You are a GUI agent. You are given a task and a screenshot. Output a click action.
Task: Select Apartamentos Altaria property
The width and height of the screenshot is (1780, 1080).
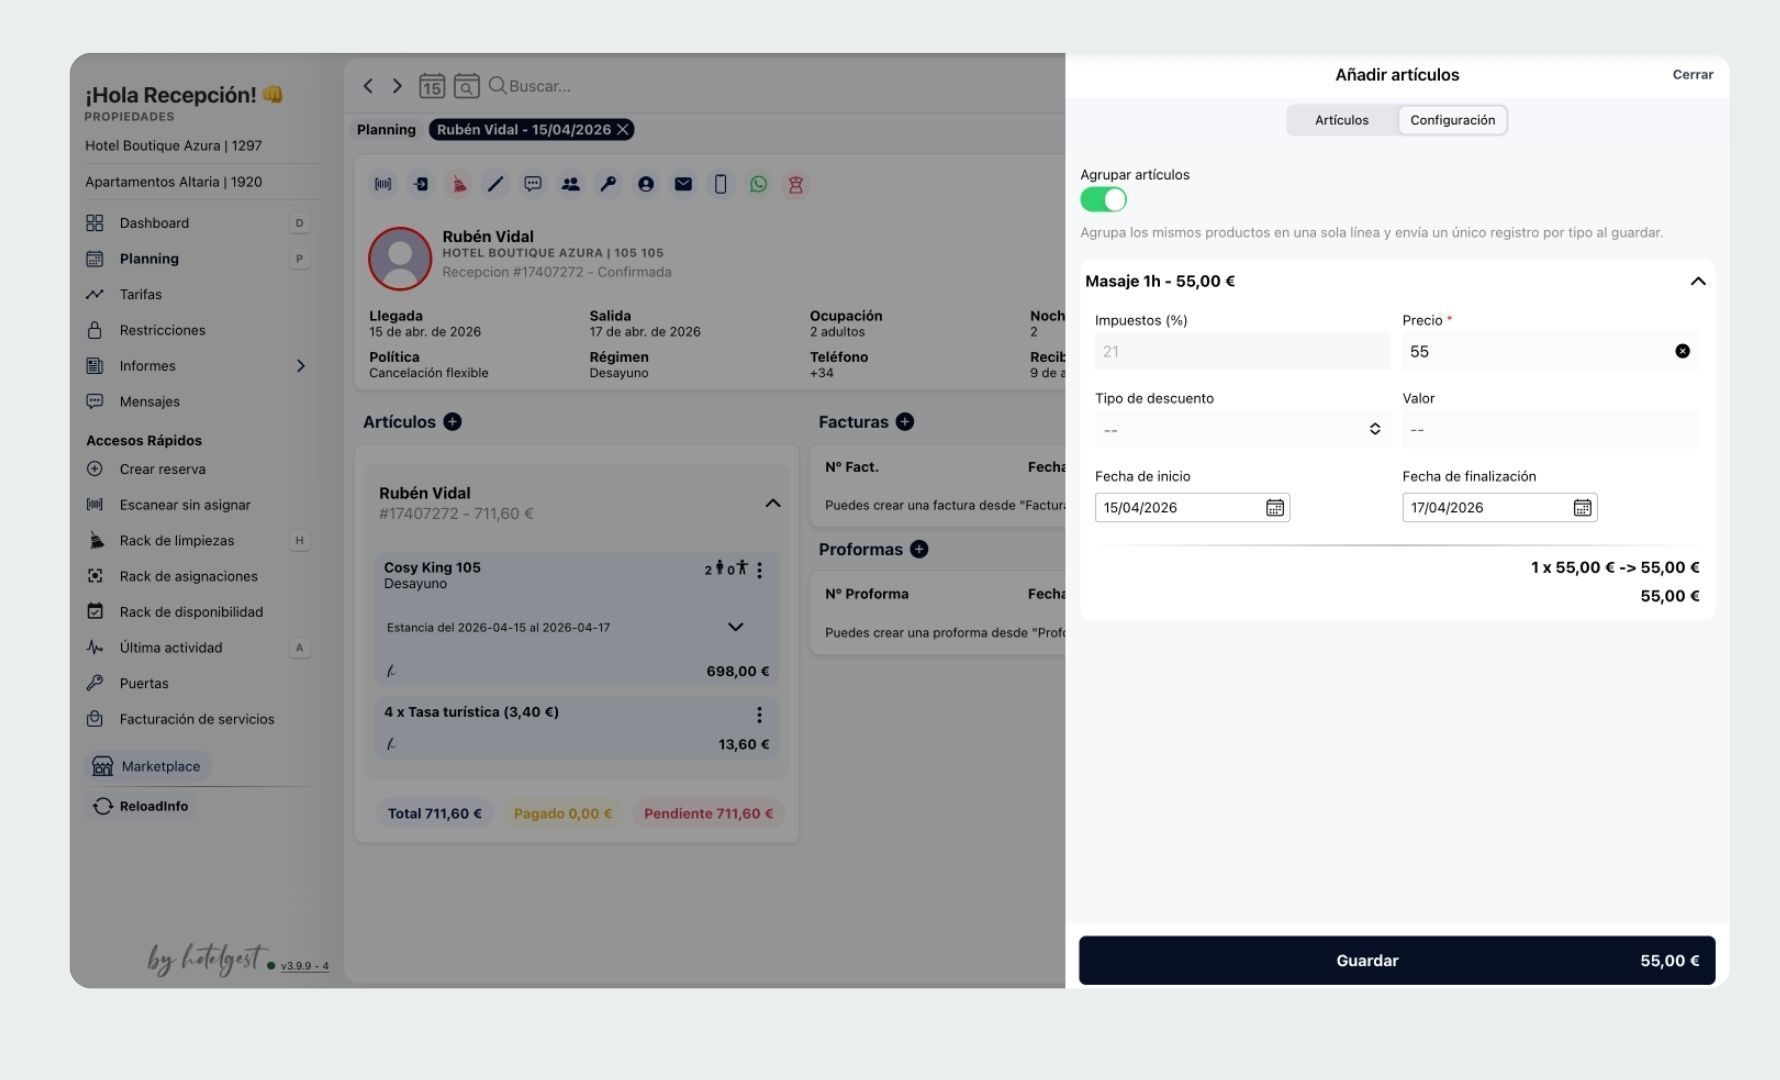point(174,182)
